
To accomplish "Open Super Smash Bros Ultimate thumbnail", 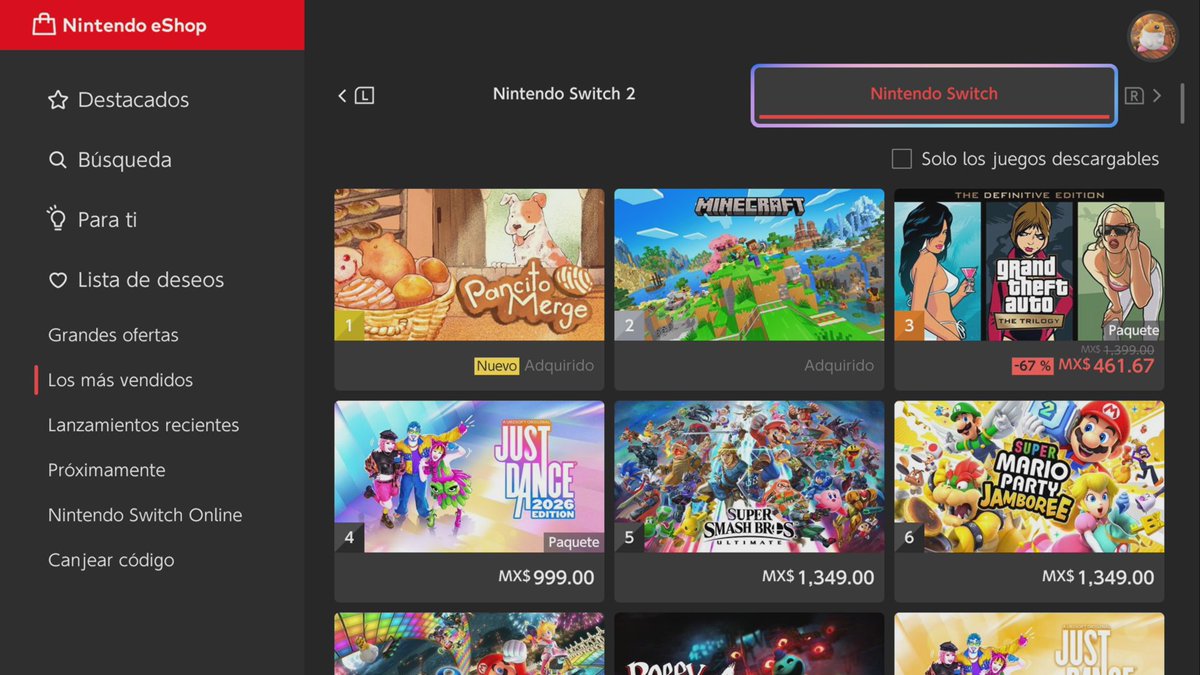I will click(749, 477).
